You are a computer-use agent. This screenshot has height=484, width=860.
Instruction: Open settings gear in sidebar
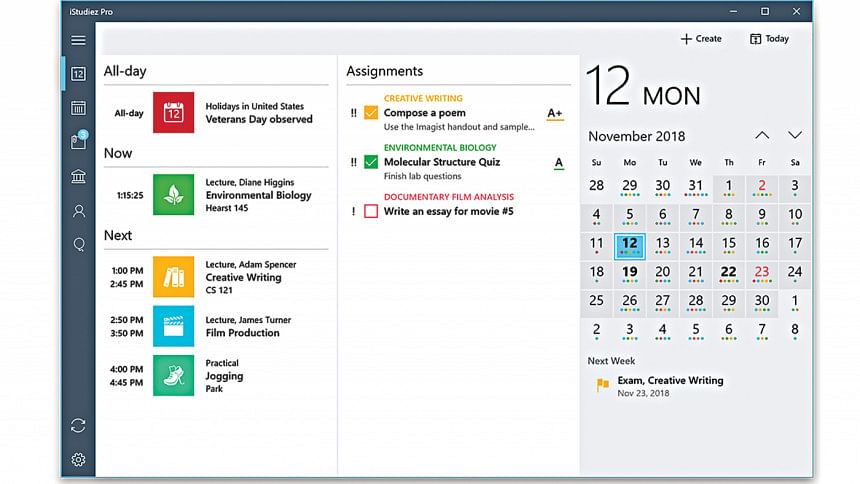(x=78, y=460)
